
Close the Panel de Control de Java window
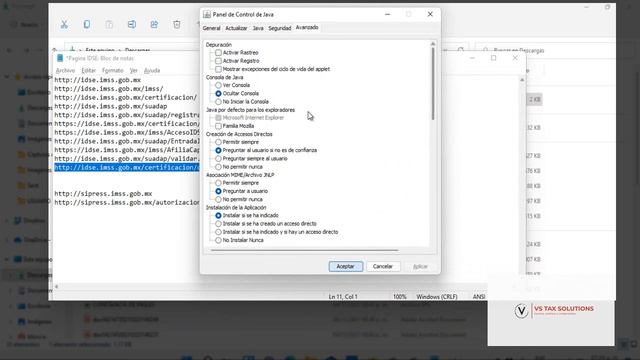430,14
